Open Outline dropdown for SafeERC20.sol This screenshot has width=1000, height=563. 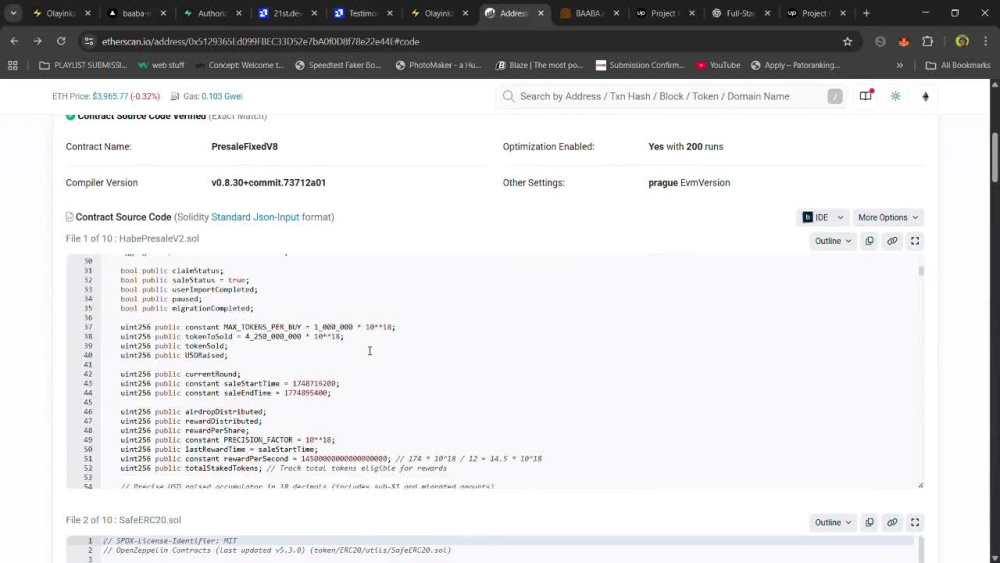click(x=832, y=522)
